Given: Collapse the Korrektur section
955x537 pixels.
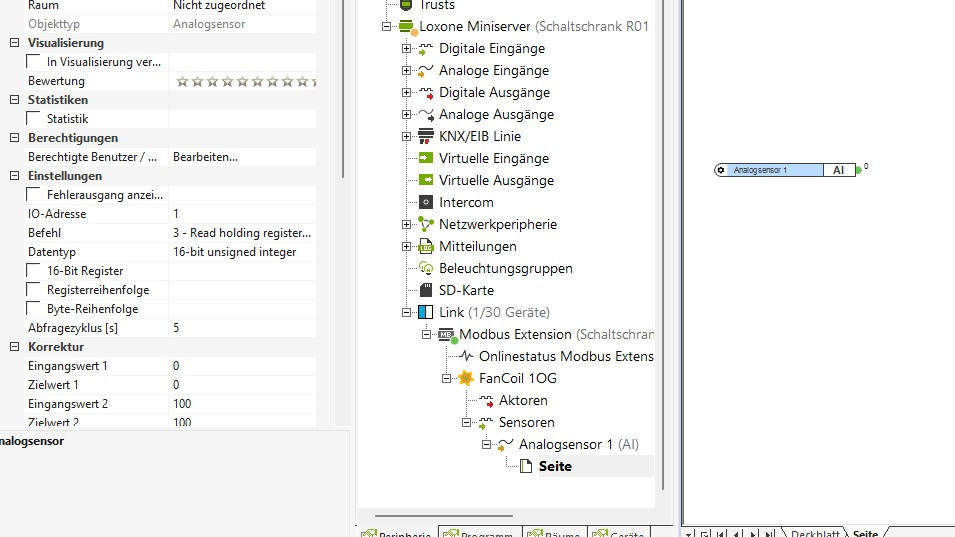Looking at the screenshot, I should [15, 346].
